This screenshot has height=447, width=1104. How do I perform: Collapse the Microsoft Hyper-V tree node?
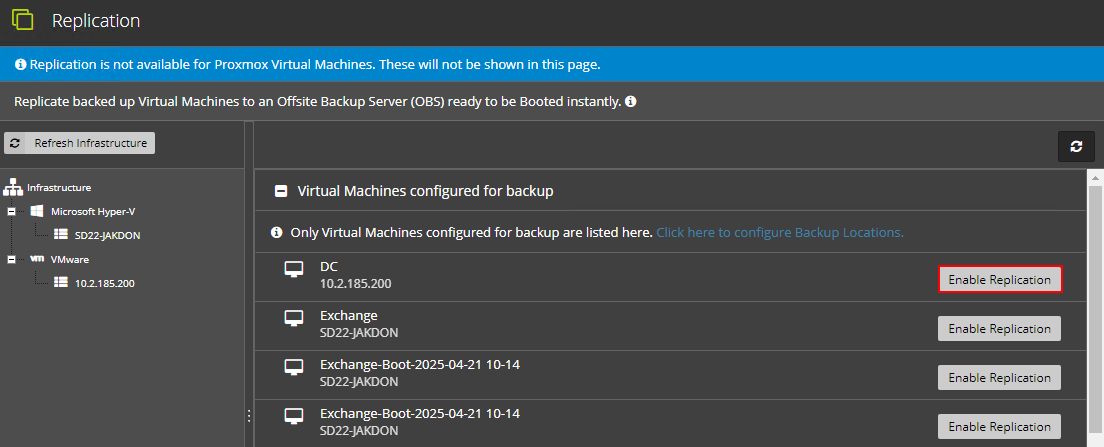click(11, 212)
